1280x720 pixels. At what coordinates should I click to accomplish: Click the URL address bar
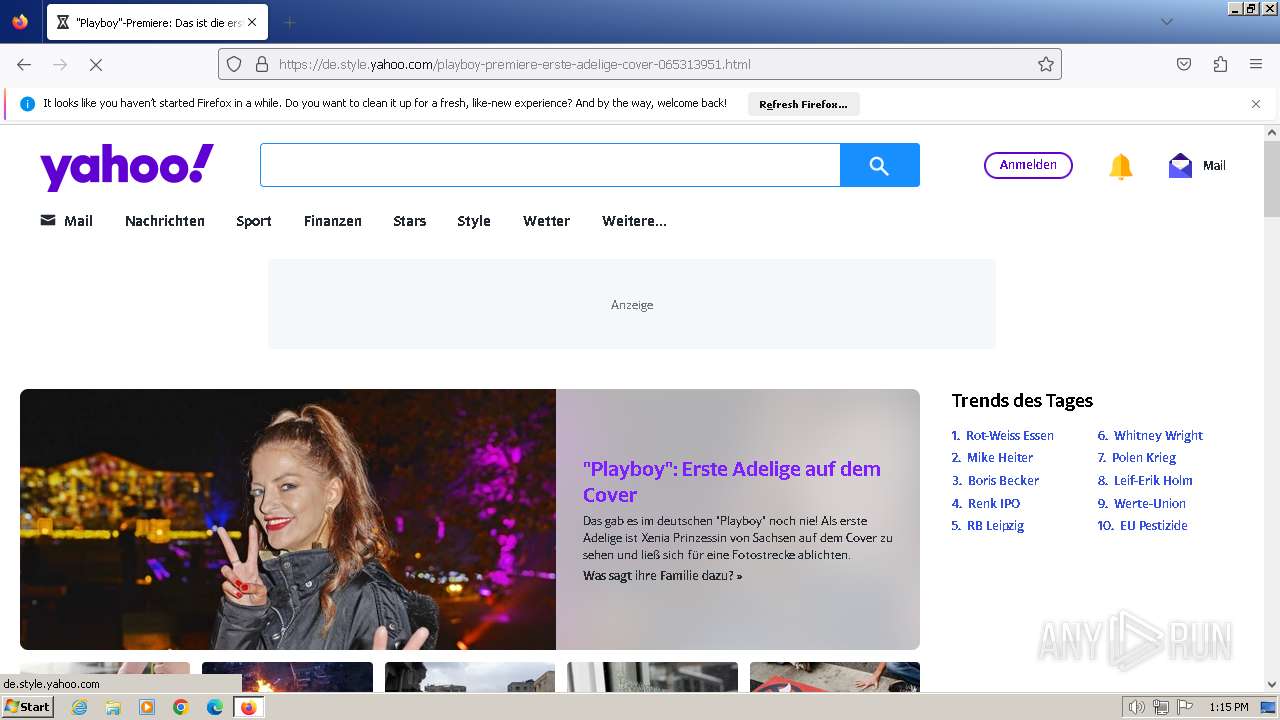coord(640,64)
